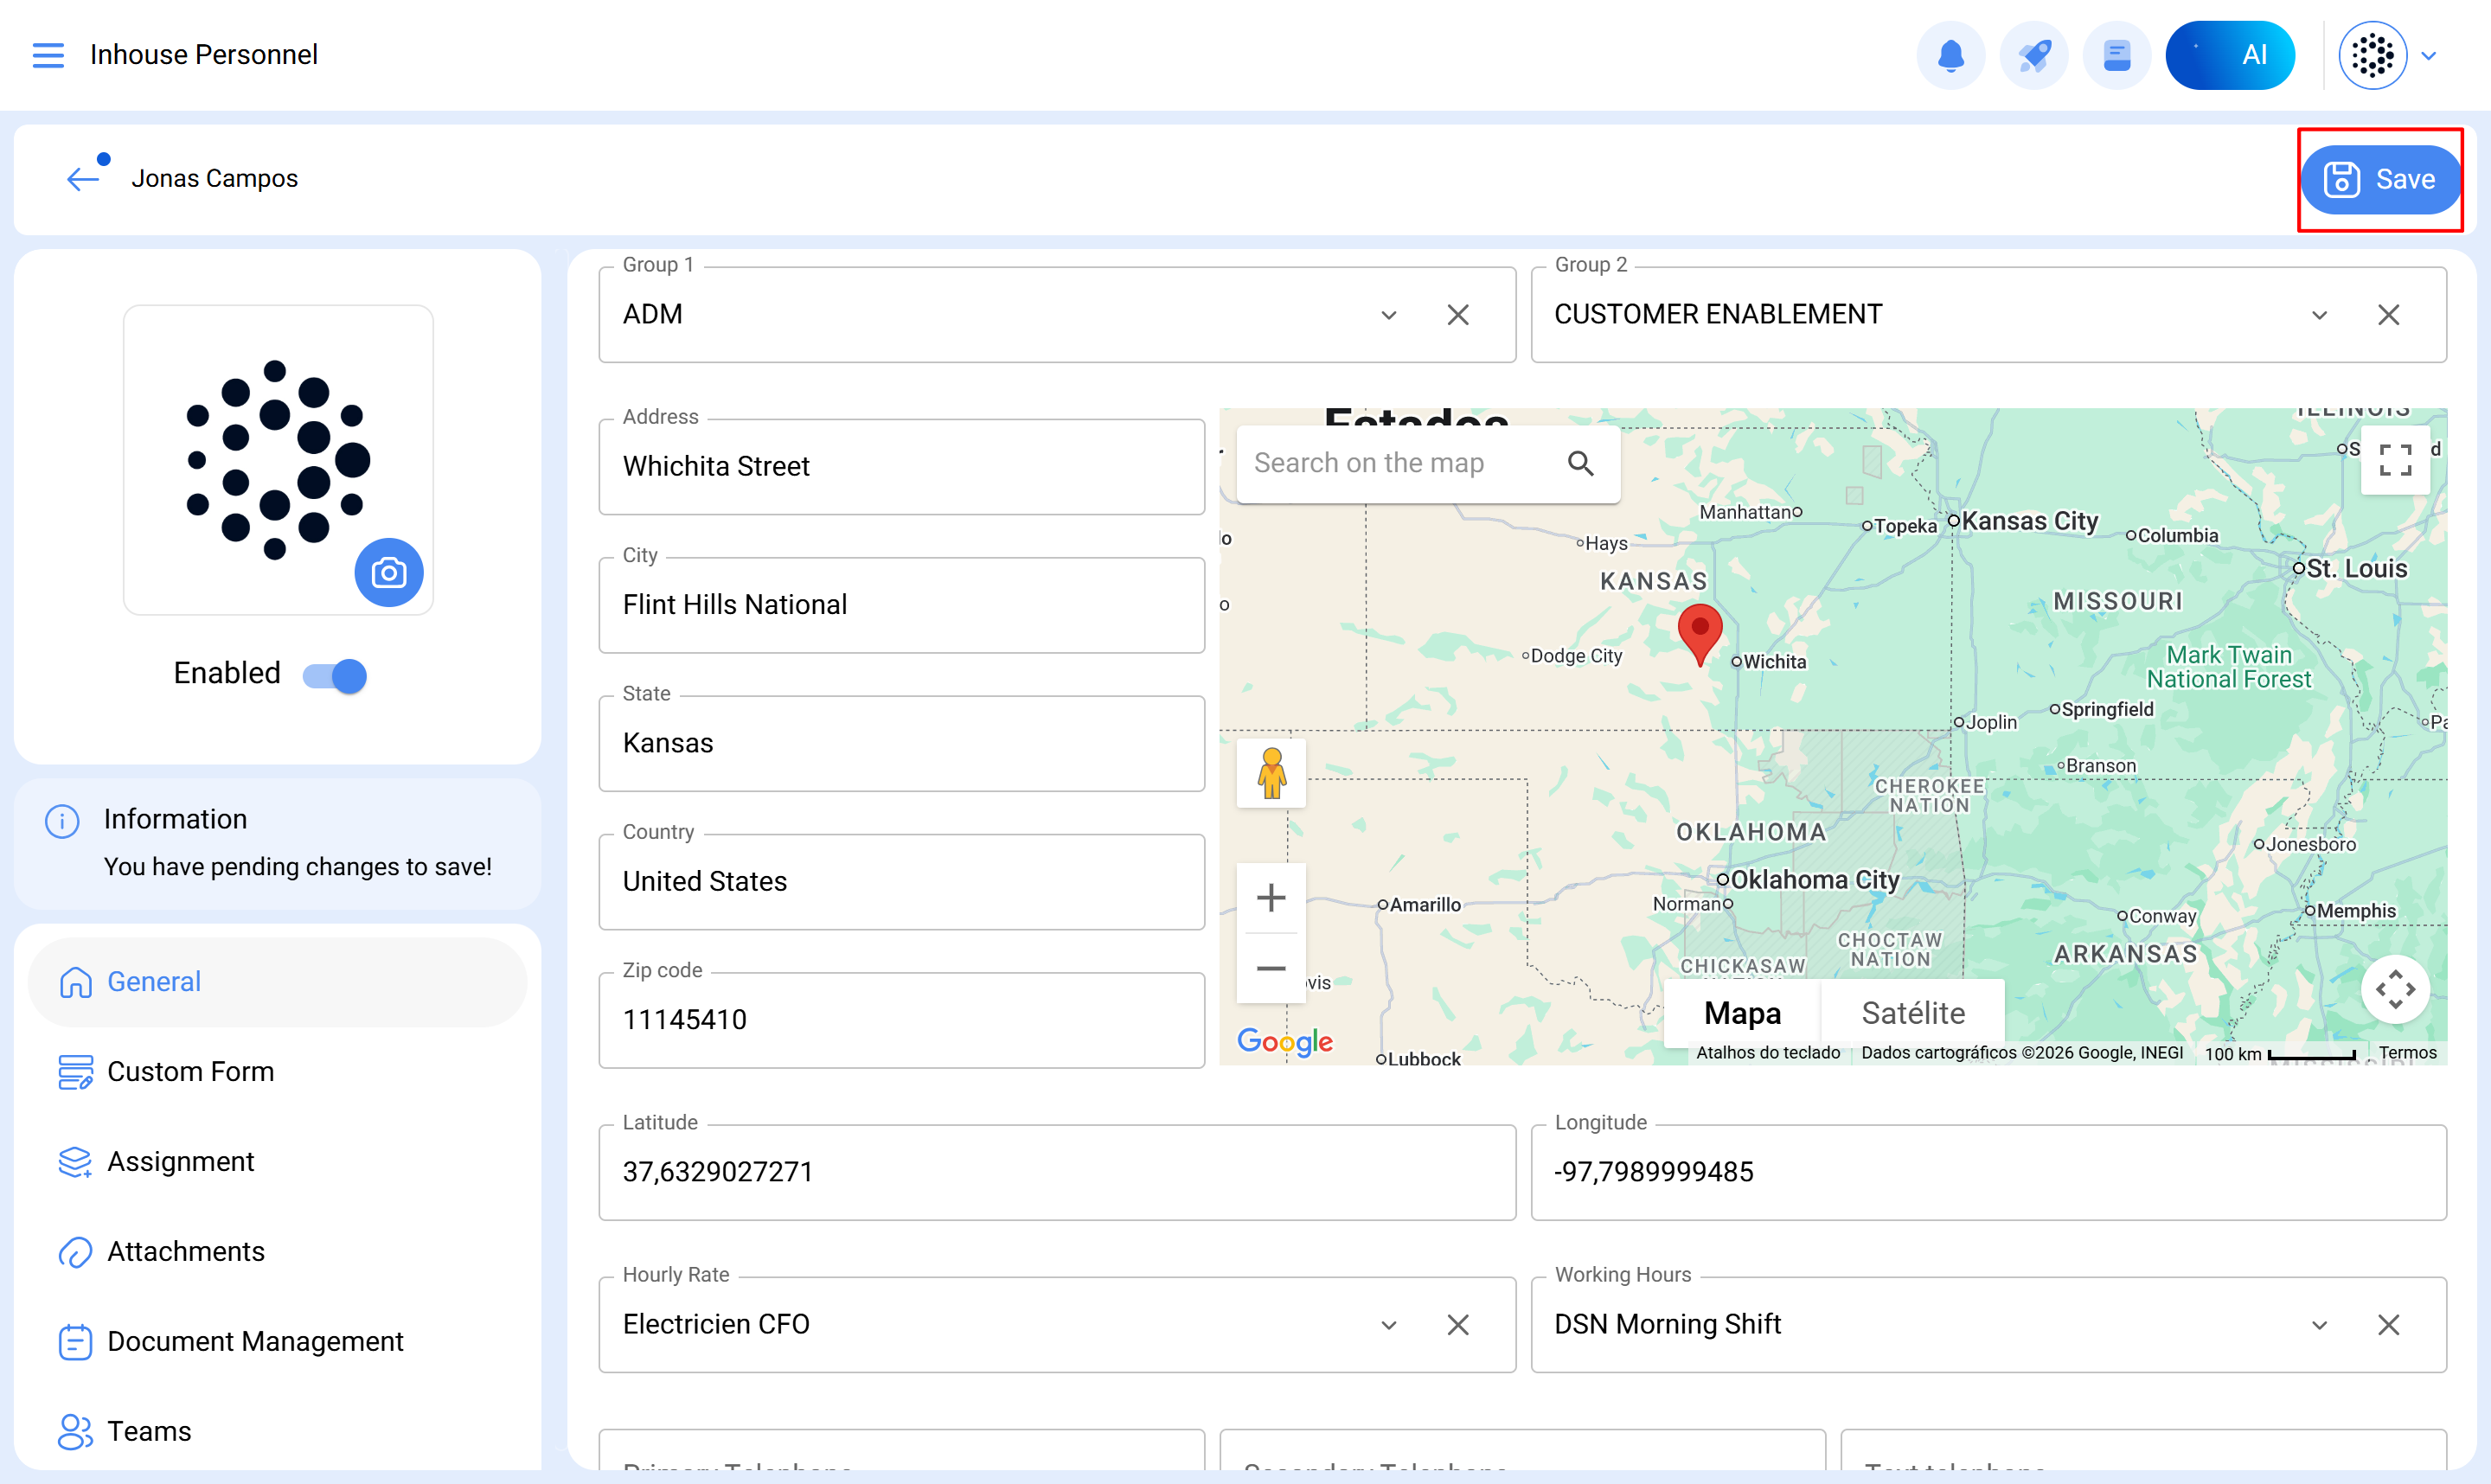This screenshot has width=2491, height=1484.
Task: Click the rocket launch icon
Action: (2033, 55)
